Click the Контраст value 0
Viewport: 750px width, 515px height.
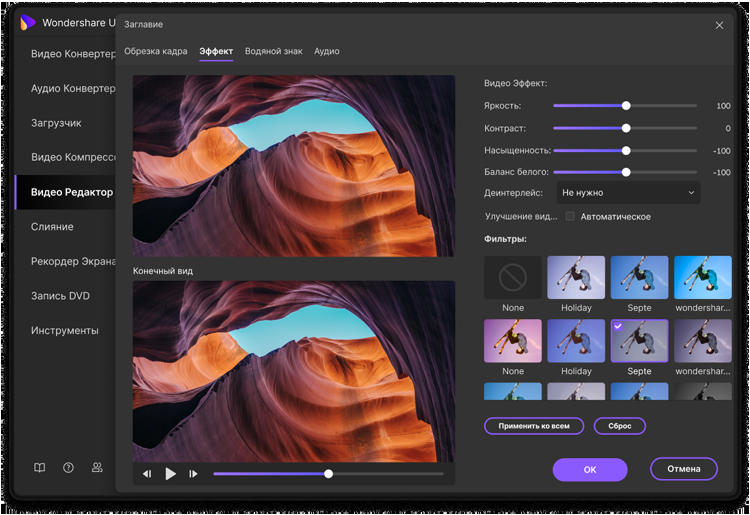point(728,128)
